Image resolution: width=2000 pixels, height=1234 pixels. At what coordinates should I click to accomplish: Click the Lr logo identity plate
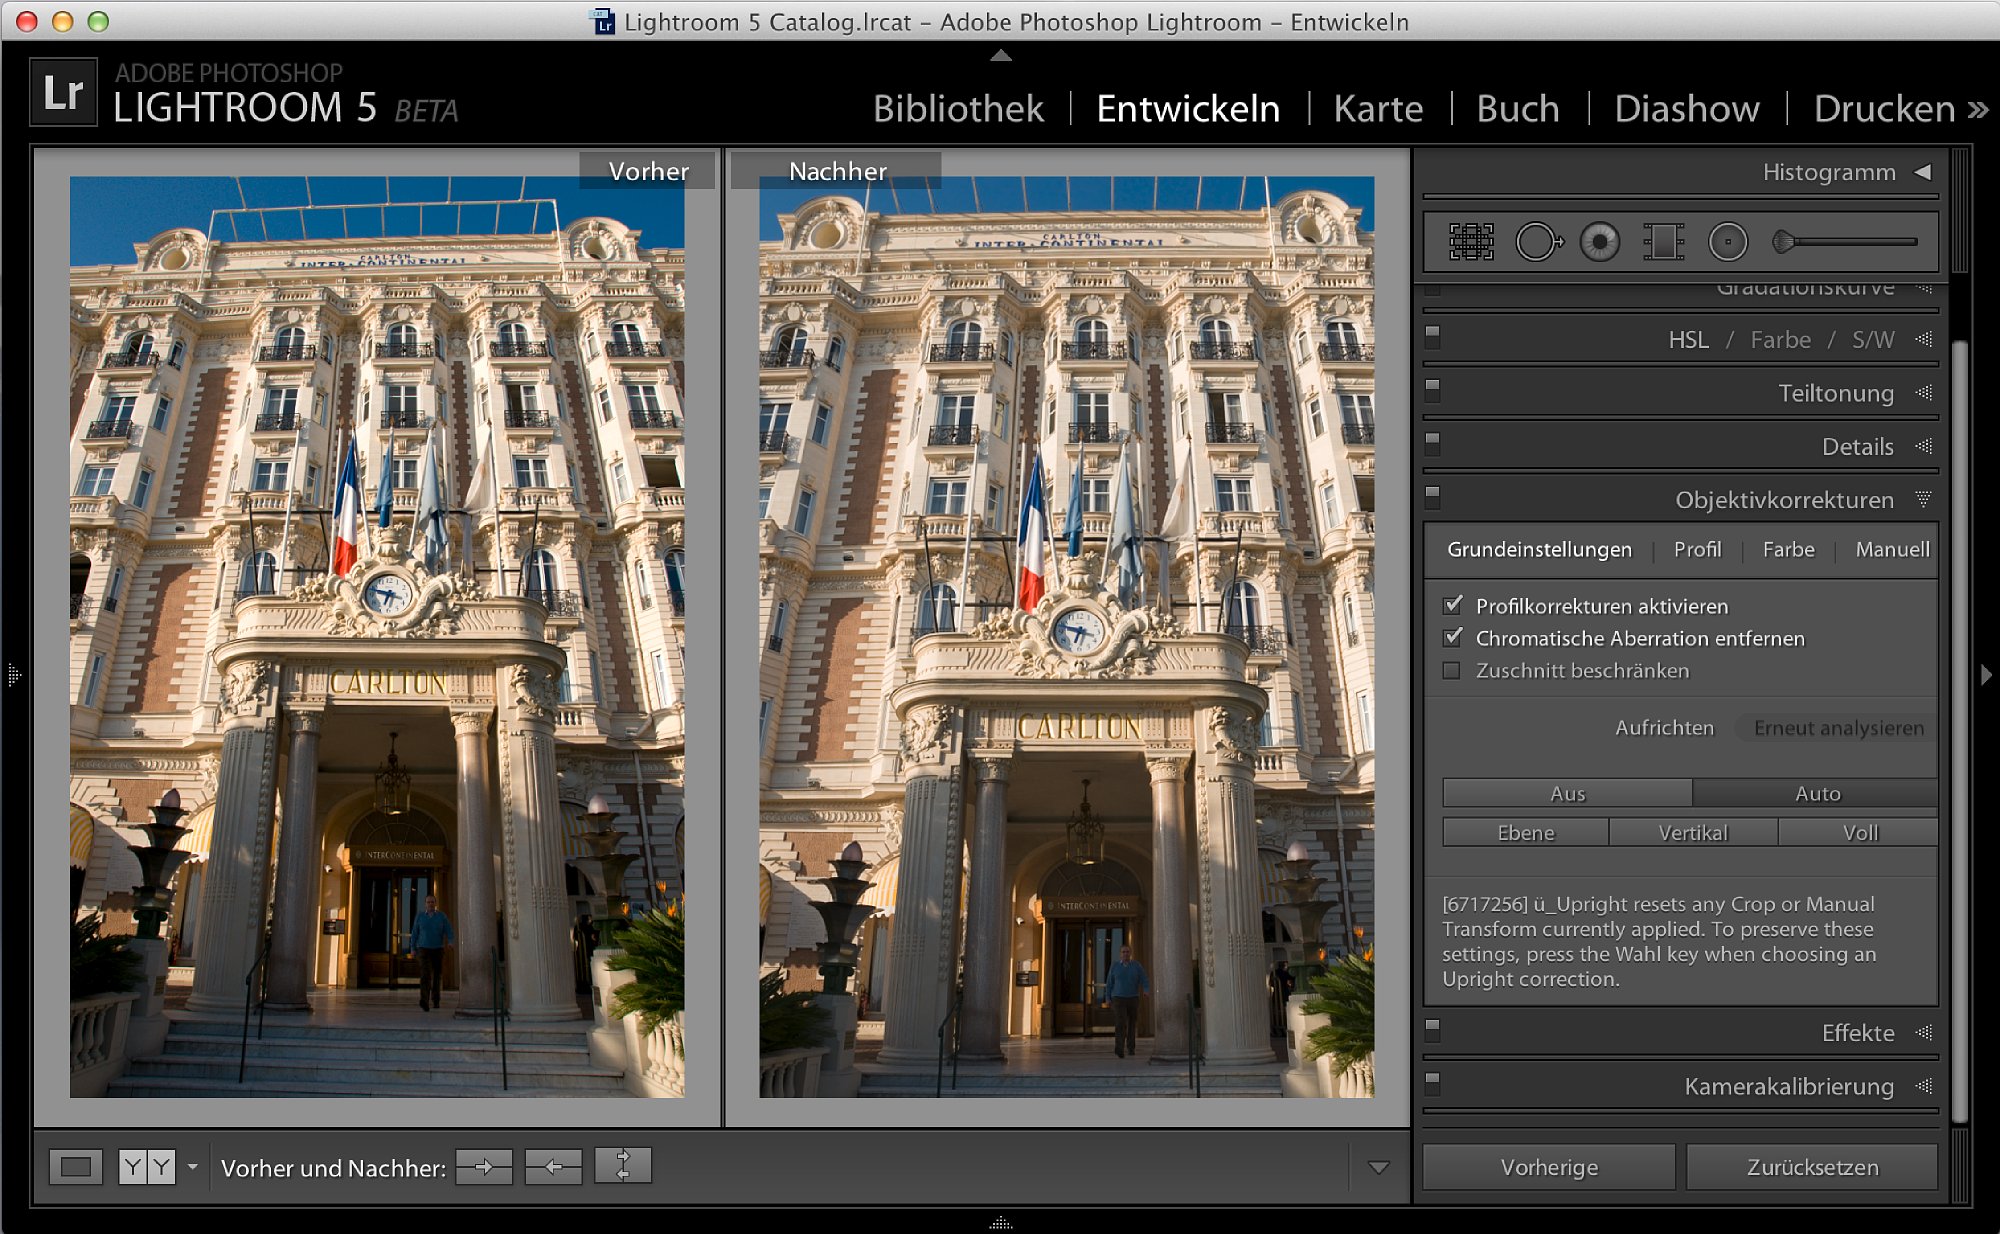64,92
